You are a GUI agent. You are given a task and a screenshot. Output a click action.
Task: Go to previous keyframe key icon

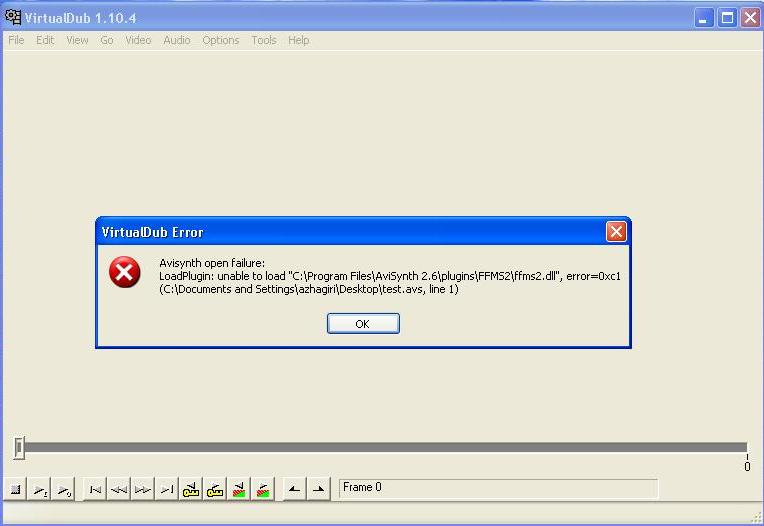(191, 489)
